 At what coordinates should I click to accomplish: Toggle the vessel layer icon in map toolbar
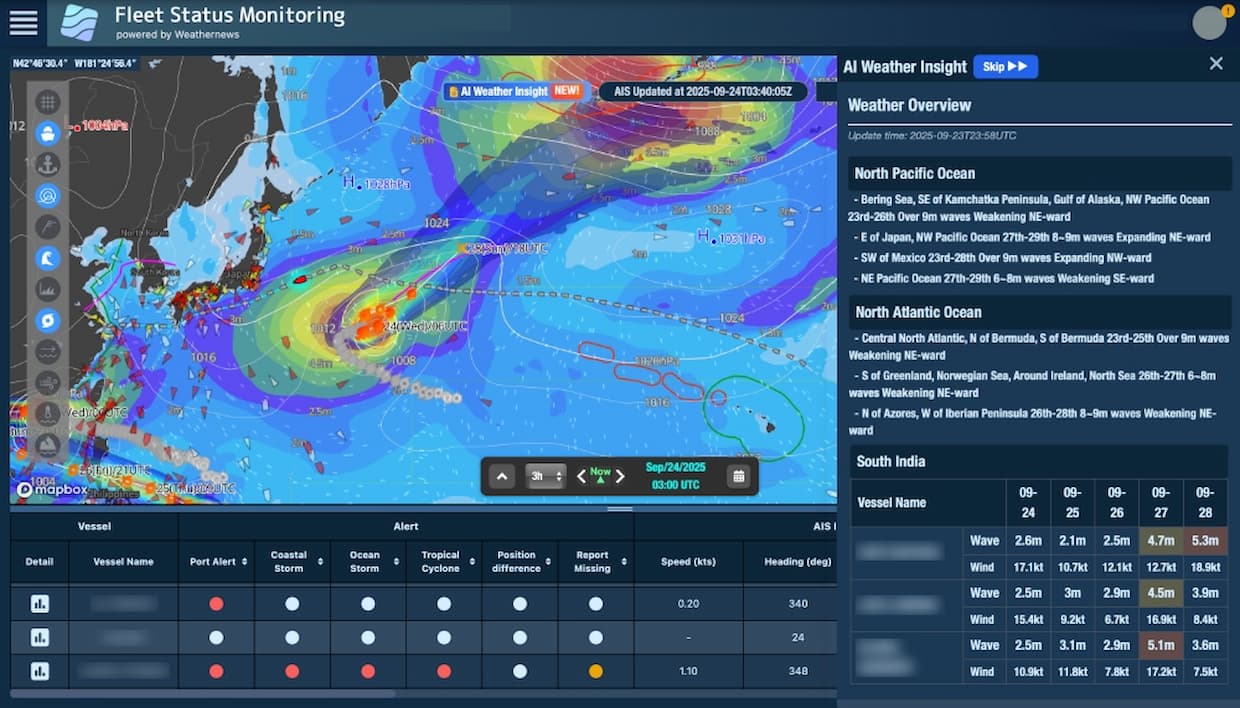click(x=48, y=133)
